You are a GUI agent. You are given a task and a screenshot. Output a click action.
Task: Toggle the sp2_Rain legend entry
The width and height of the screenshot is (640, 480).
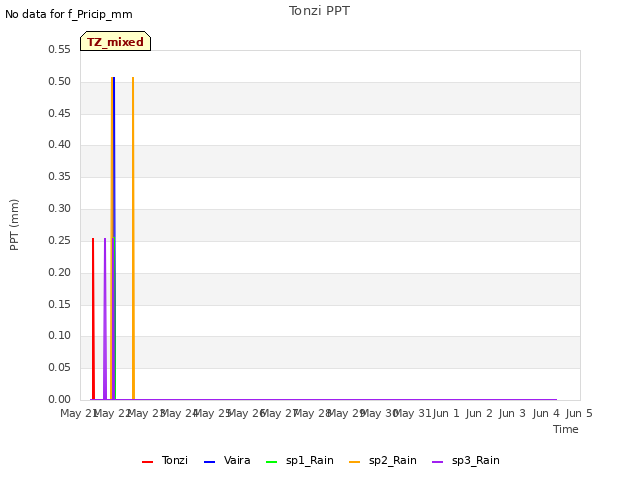383,461
